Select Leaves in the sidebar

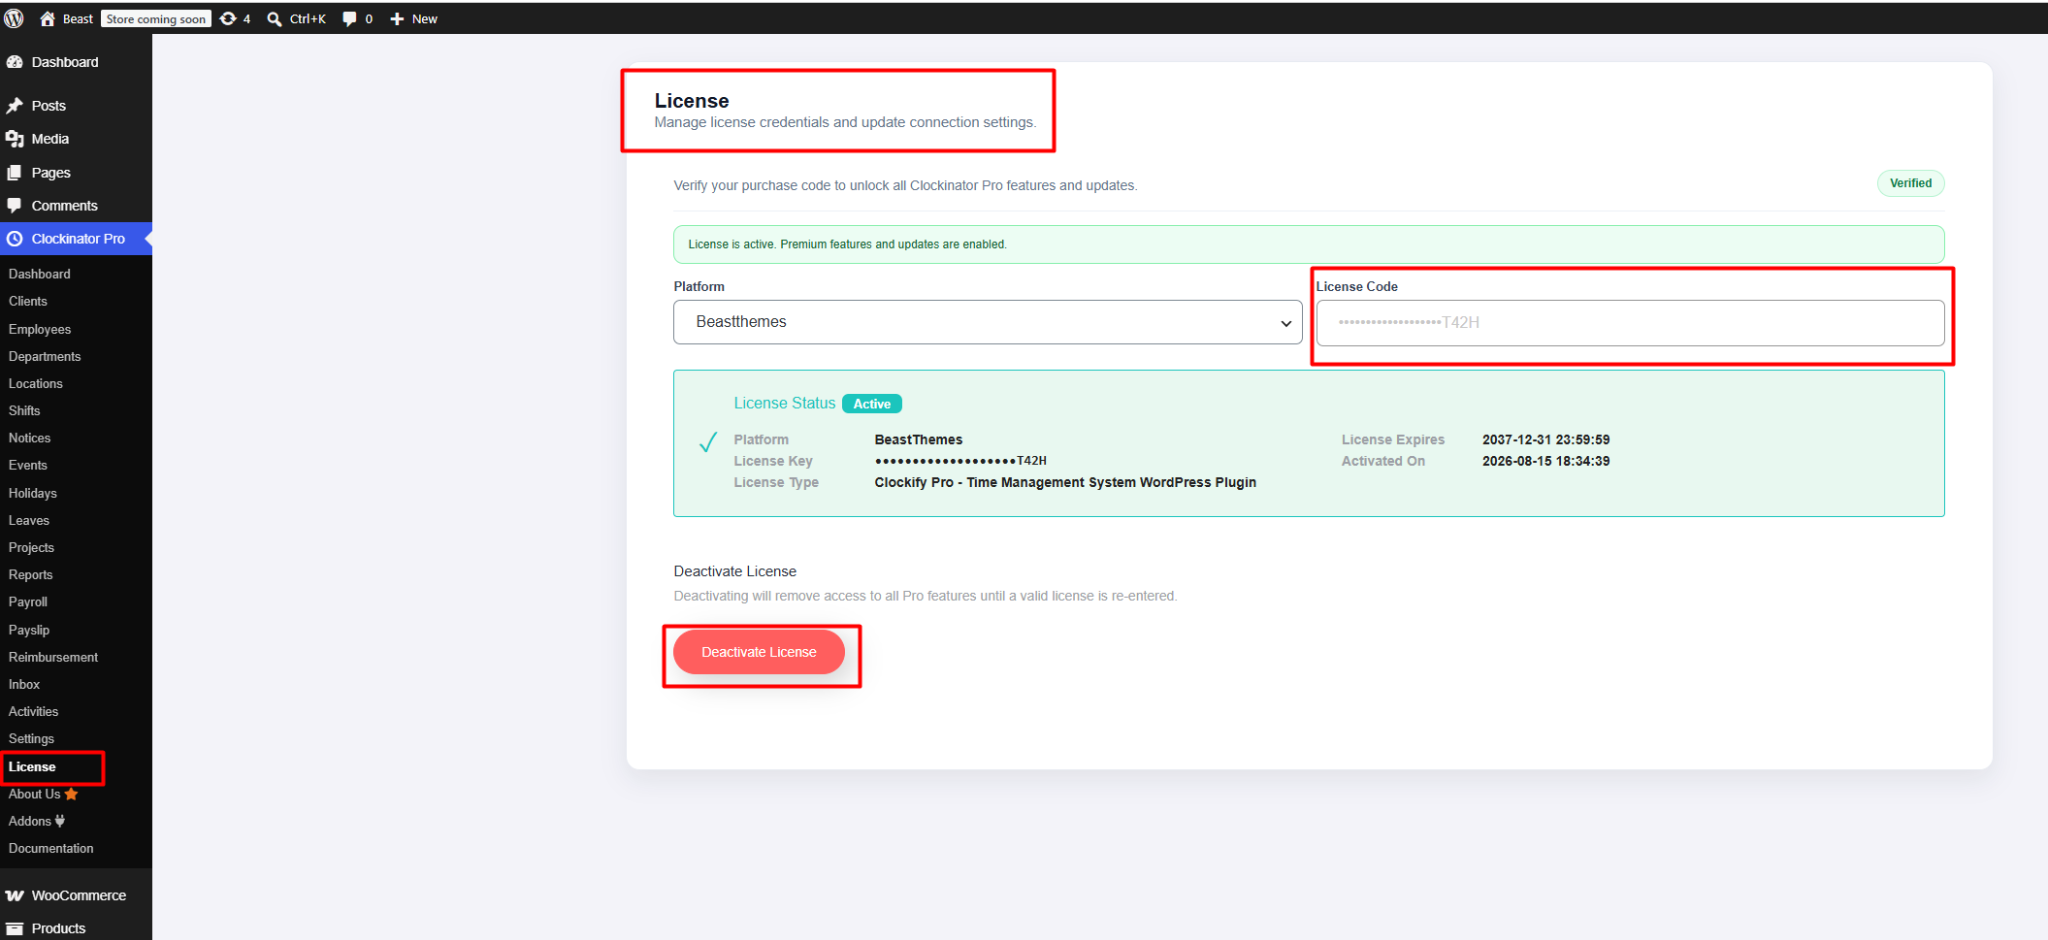(x=29, y=520)
